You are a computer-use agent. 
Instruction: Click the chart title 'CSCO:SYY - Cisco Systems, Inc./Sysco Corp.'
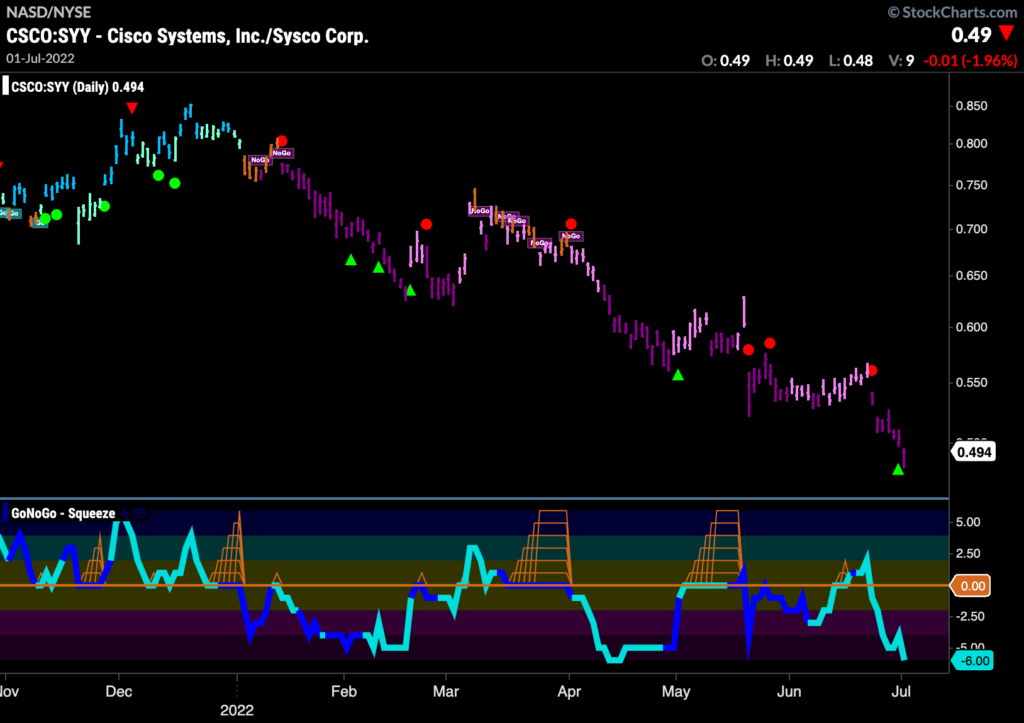click(x=187, y=36)
